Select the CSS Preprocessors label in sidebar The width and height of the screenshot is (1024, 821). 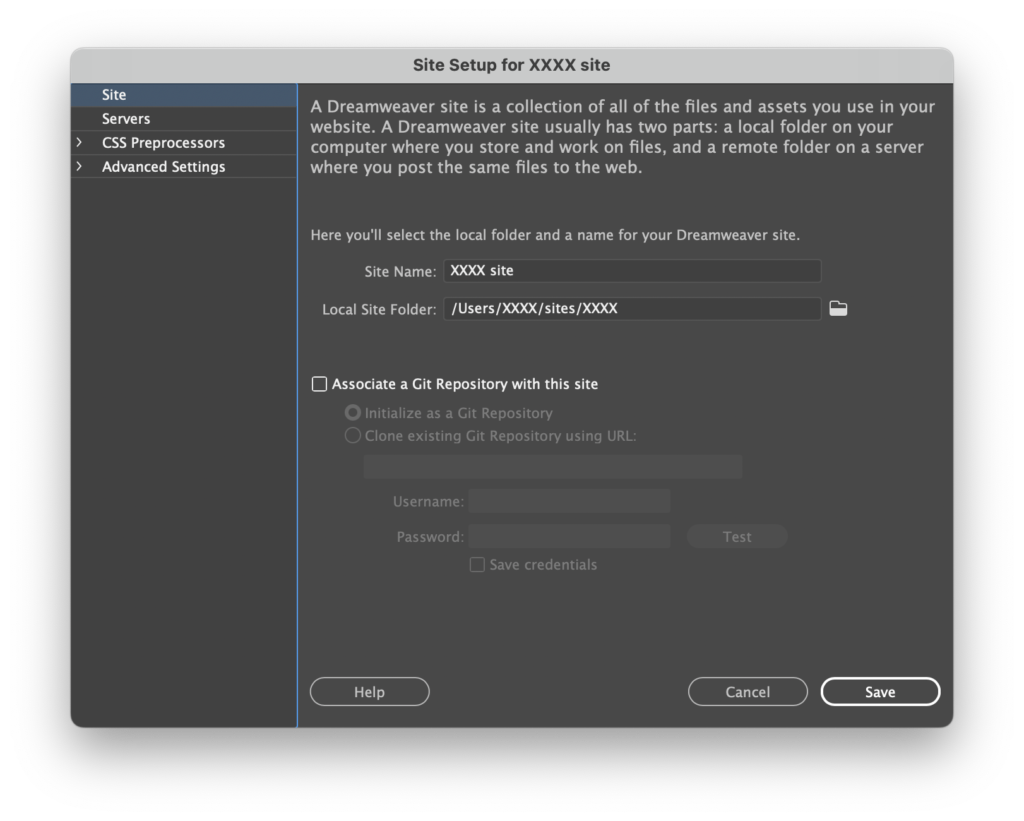pos(163,143)
